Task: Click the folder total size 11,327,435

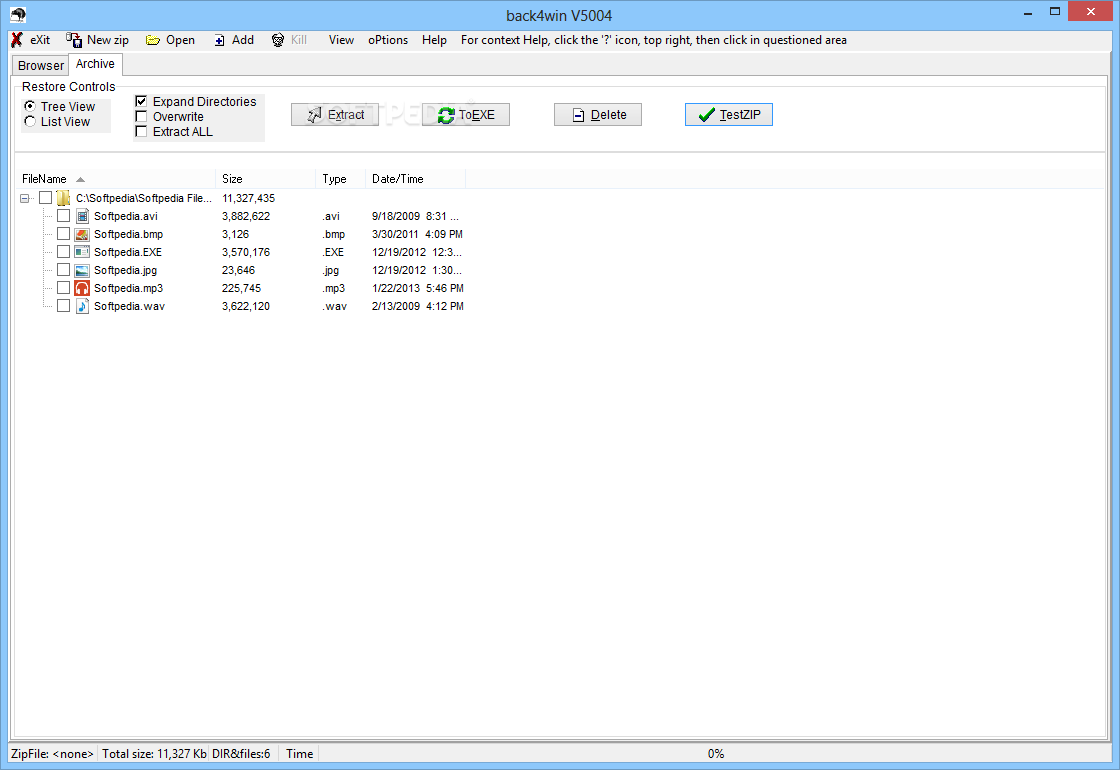Action: tap(249, 198)
